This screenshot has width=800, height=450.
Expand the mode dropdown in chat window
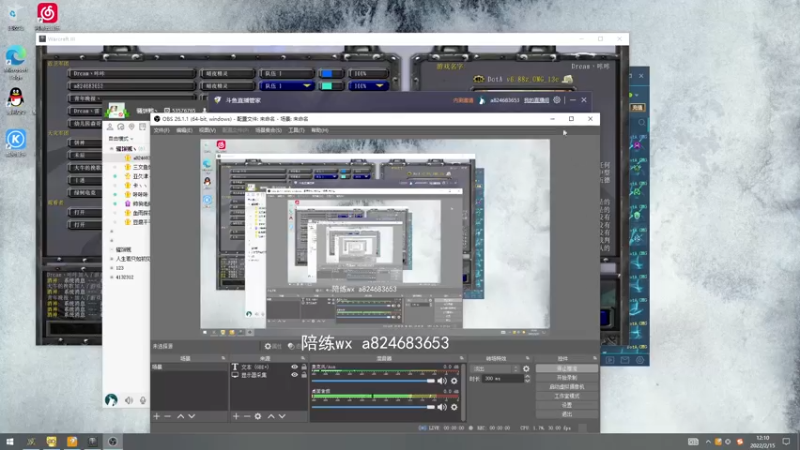point(121,139)
